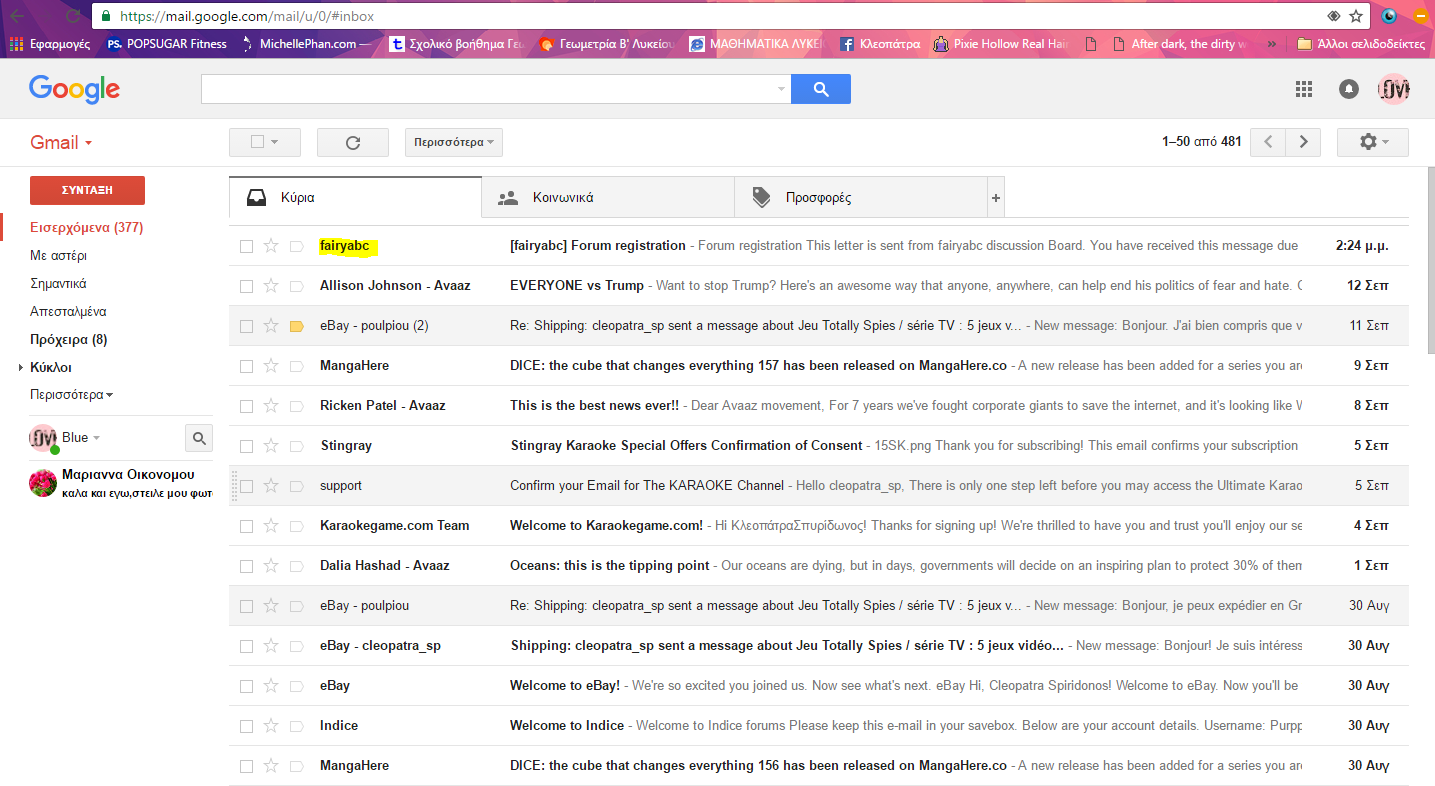Click the refresh inbox button
This screenshot has height=786, width=1435.
click(353, 142)
